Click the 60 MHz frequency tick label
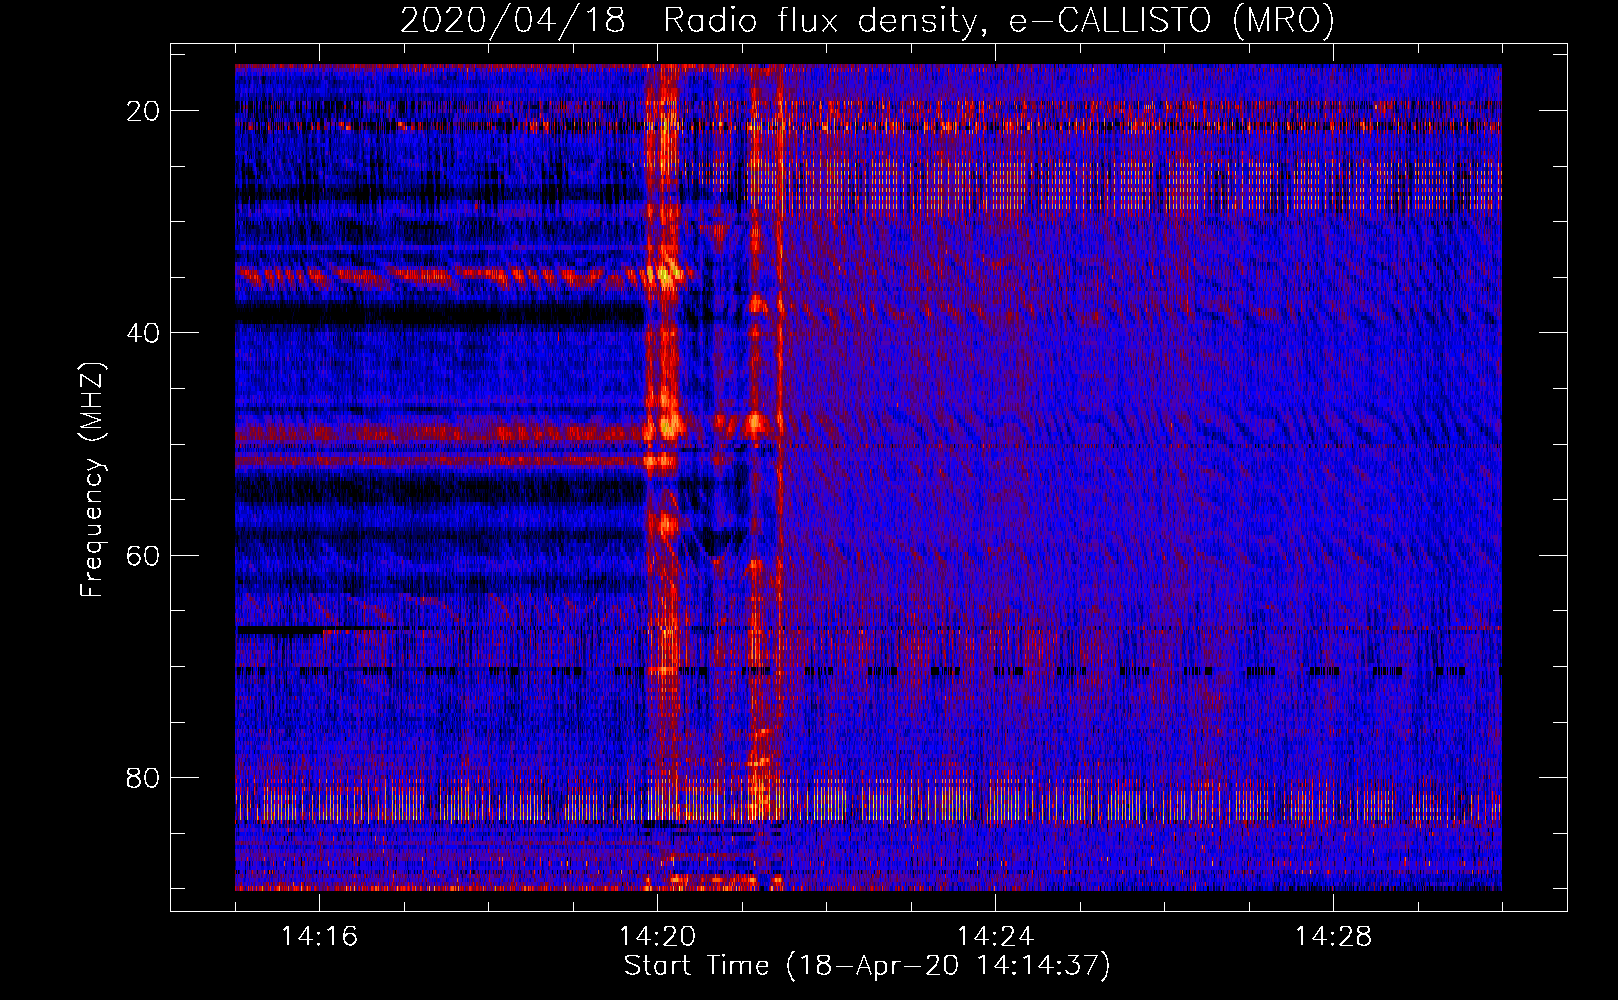 pos(143,555)
